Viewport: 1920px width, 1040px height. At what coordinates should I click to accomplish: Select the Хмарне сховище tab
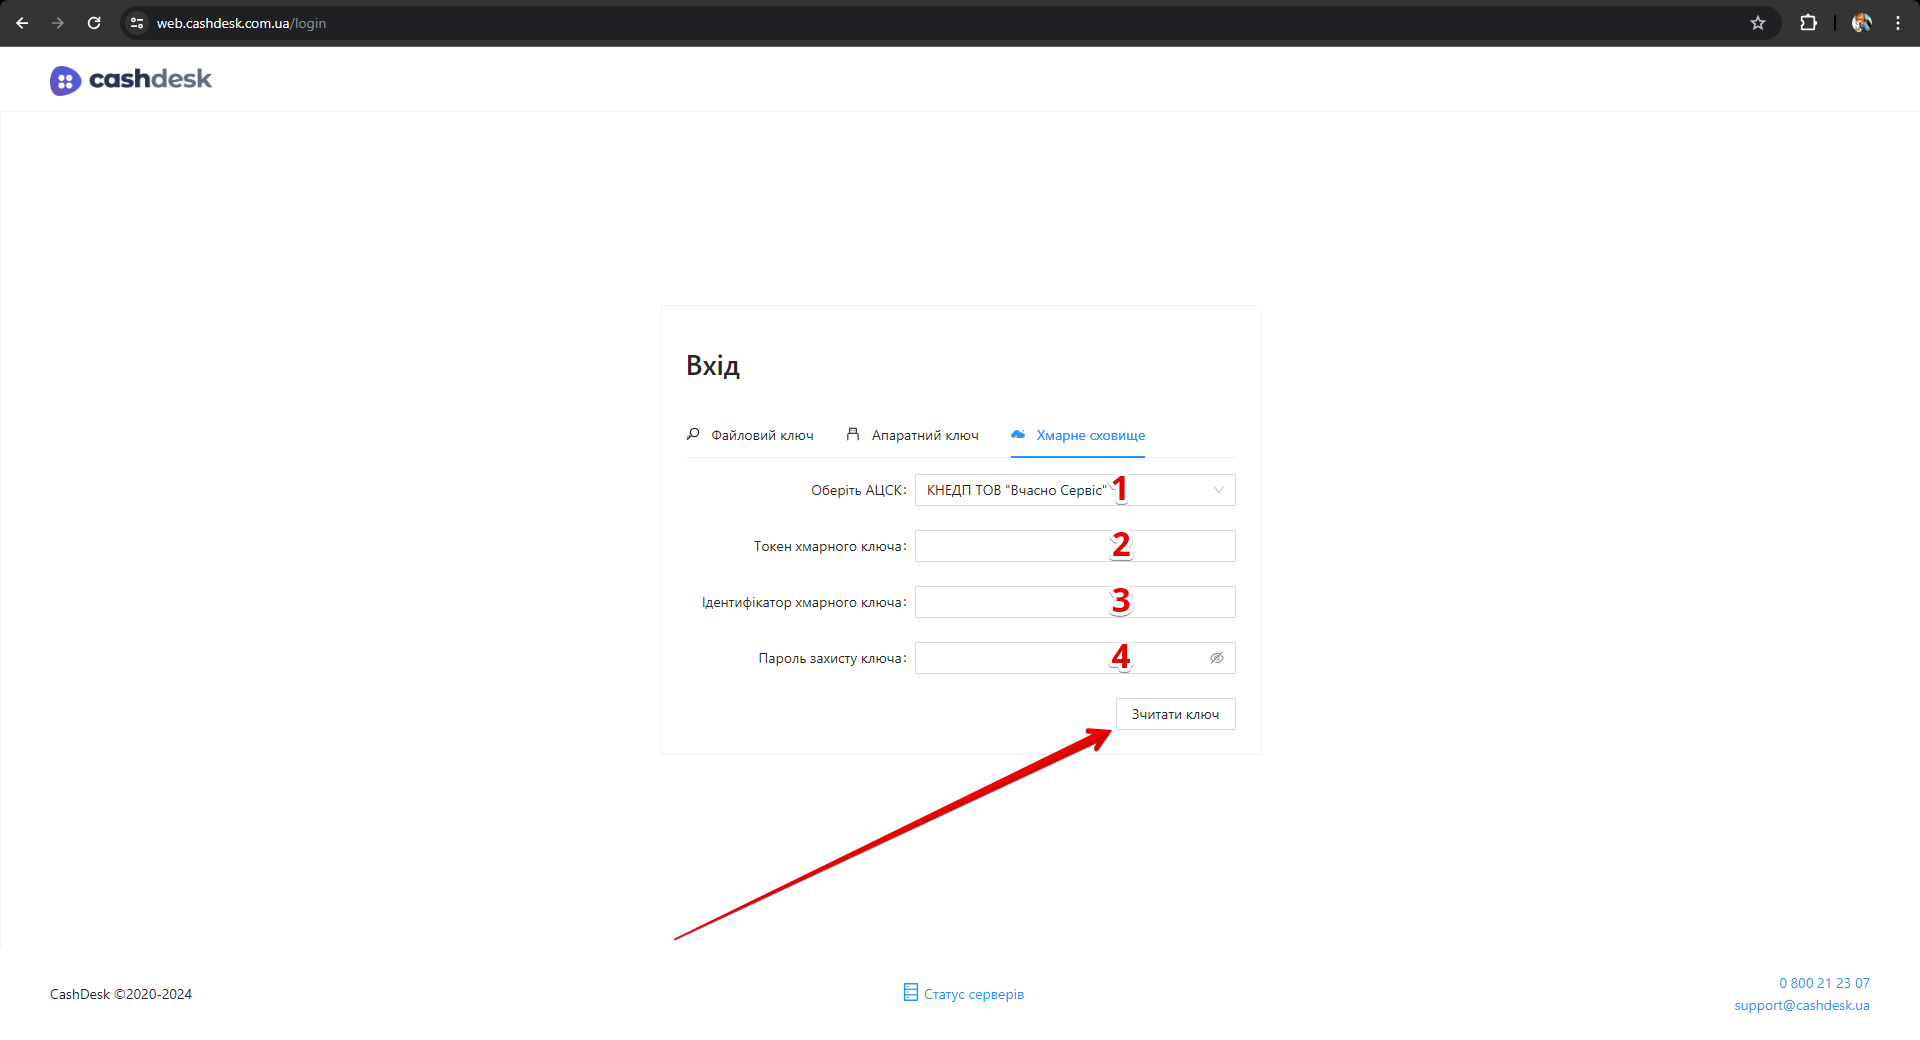(1078, 435)
